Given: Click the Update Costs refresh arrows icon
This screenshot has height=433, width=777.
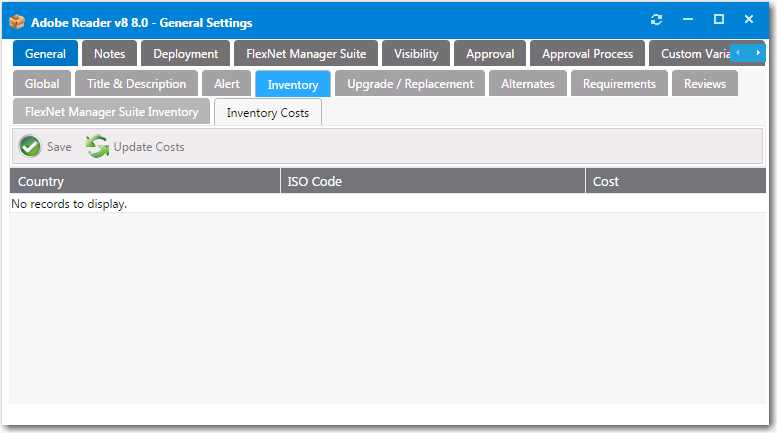Looking at the screenshot, I should pos(97,147).
